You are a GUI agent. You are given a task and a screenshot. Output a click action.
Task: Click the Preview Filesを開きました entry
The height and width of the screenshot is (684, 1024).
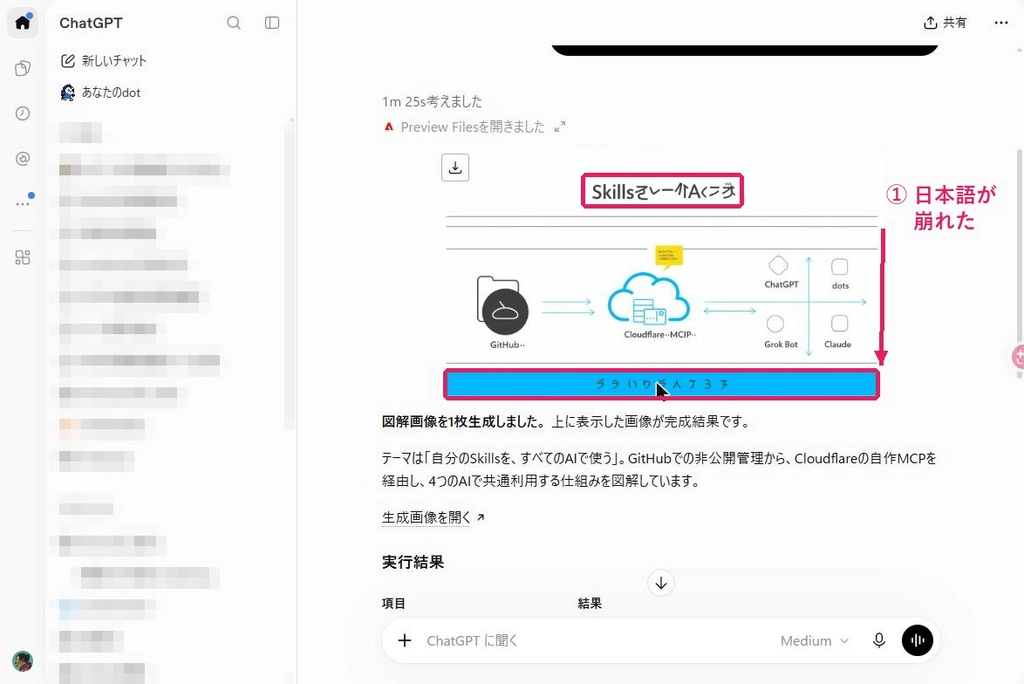[x=472, y=127]
